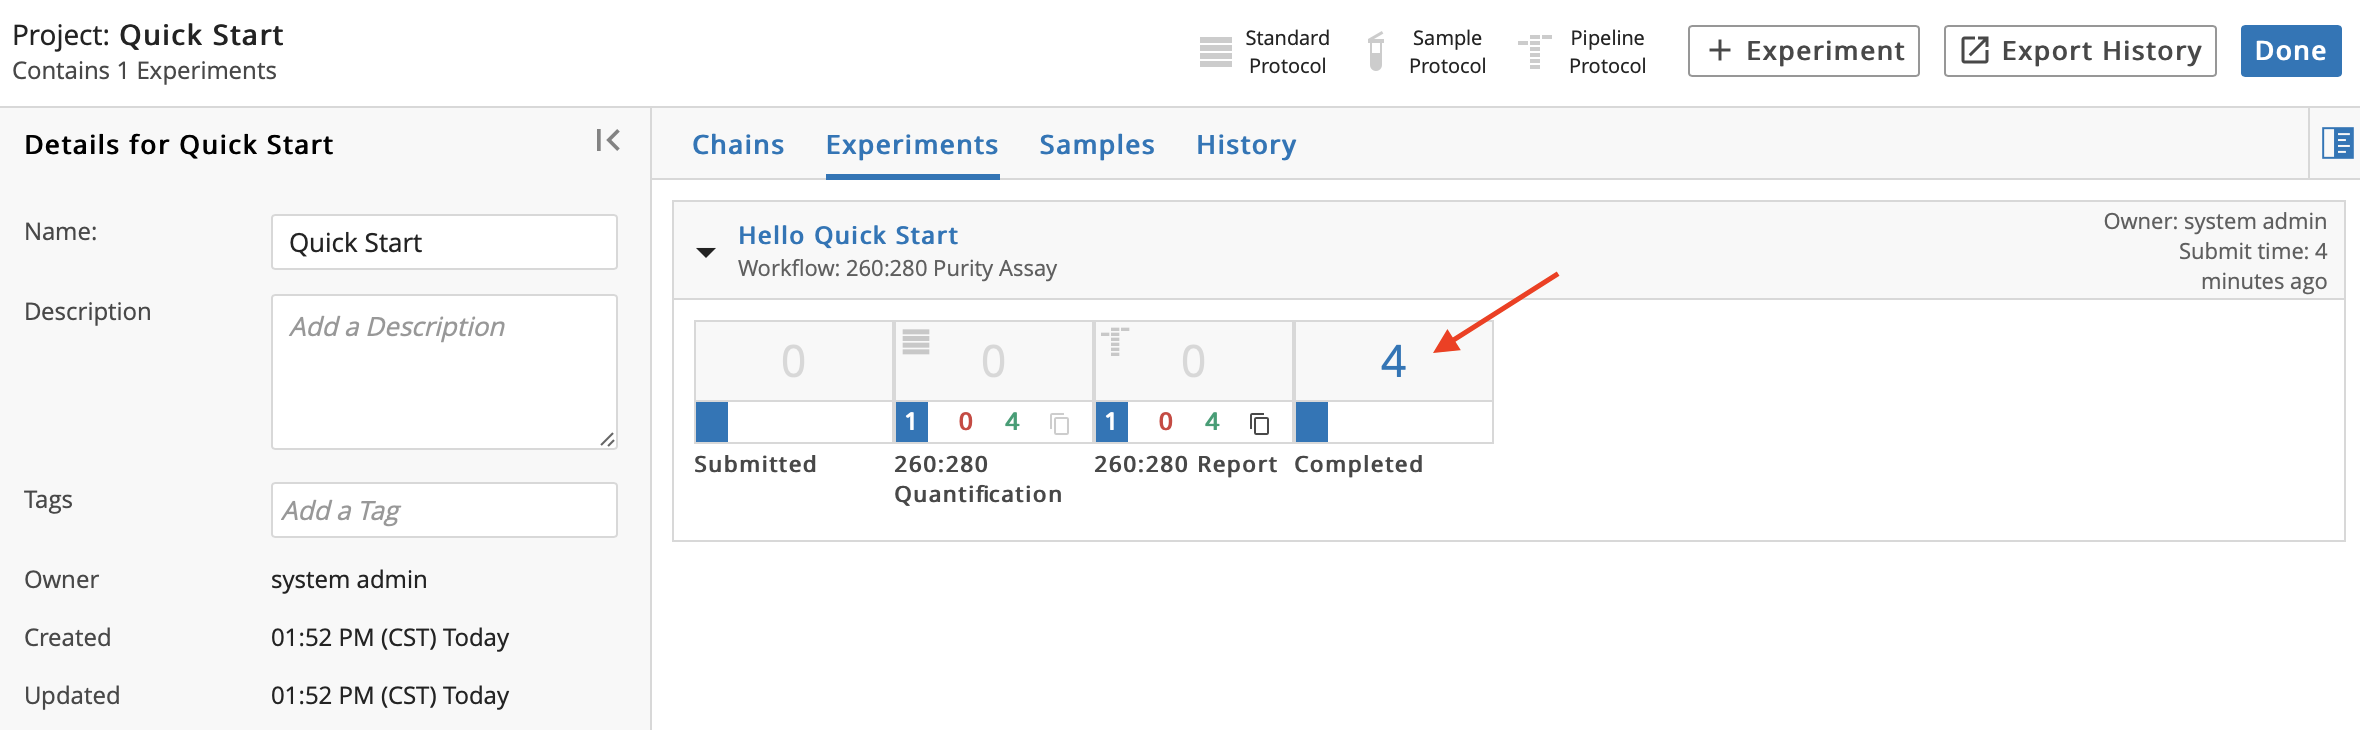Collapse the Details for Quick Start panel
This screenshot has width=2360, height=730.
click(608, 140)
